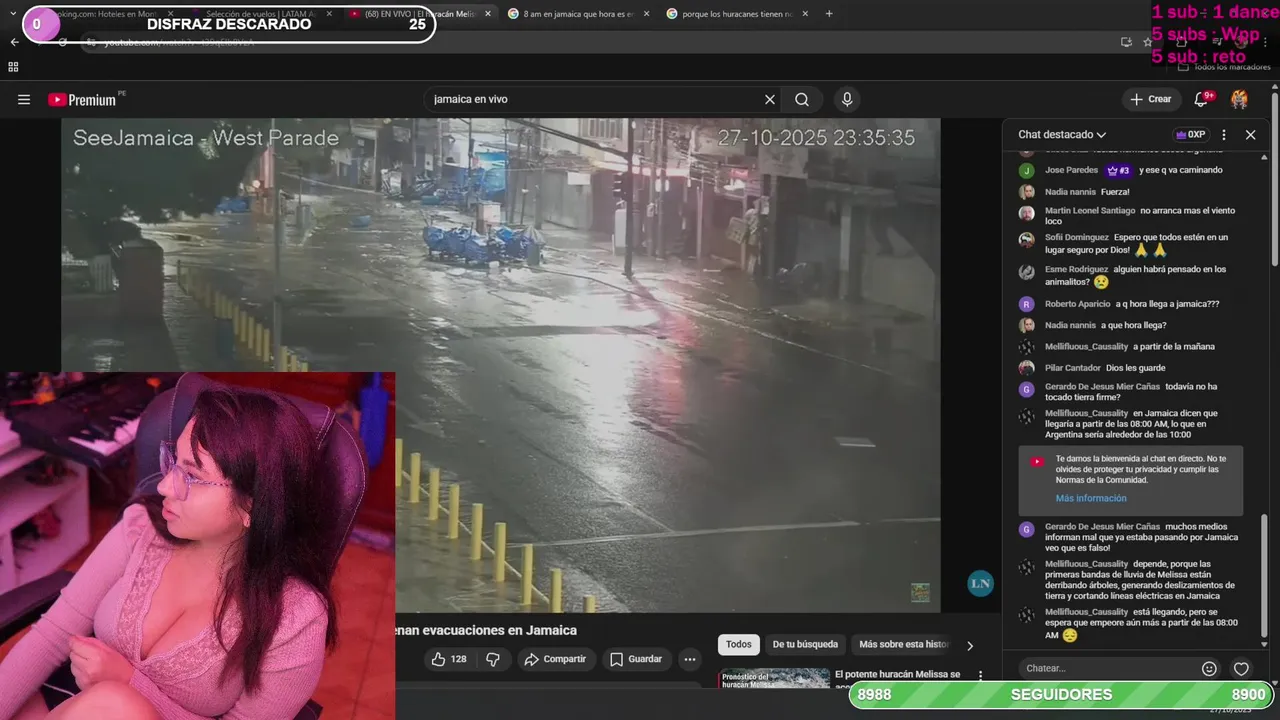The height and width of the screenshot is (720, 1280).
Task: Share the video with Compartir
Action: coord(555,659)
